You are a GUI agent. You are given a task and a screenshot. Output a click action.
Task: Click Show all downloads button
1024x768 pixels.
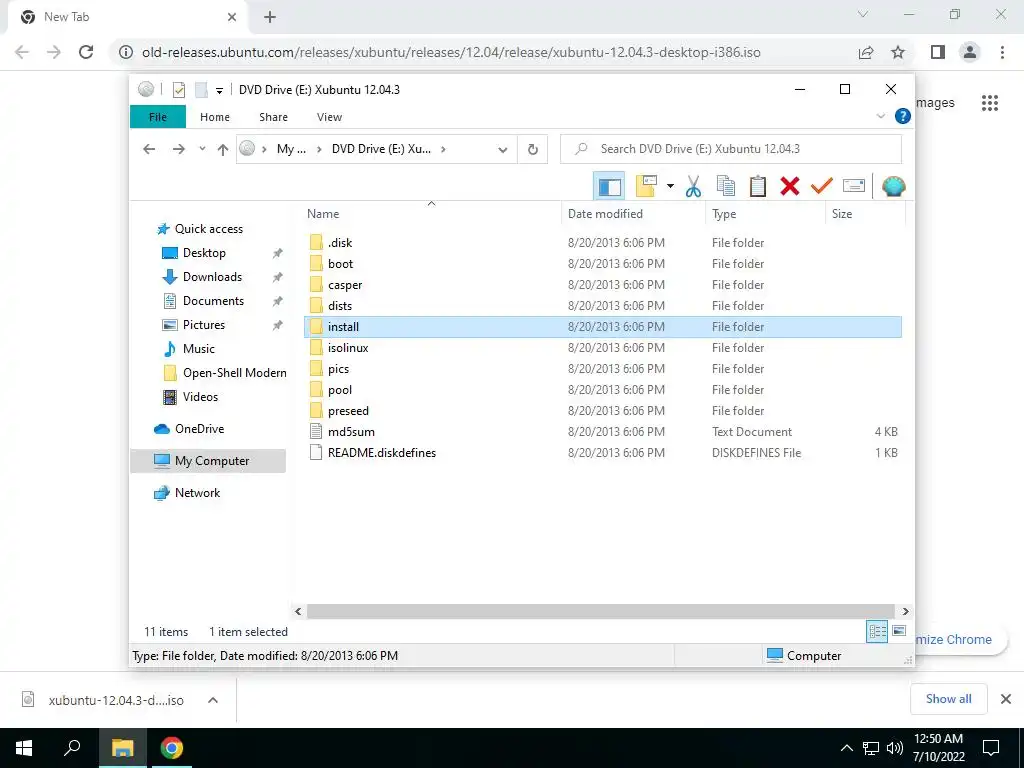948,699
